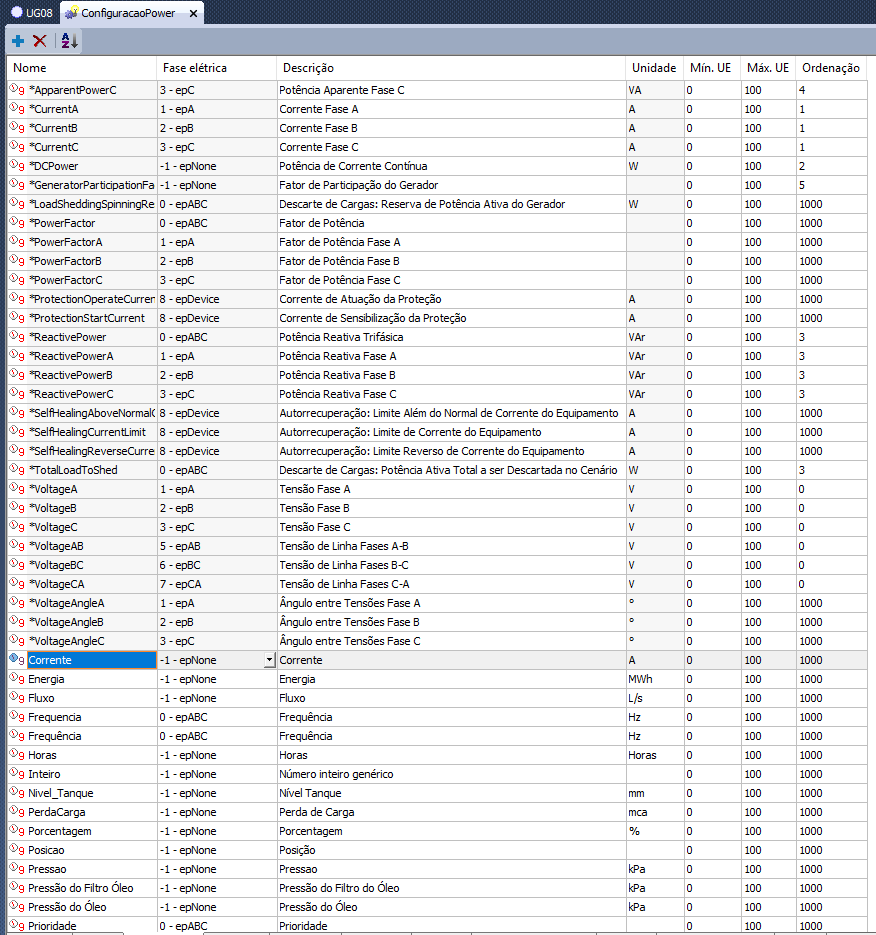Open the Fase elétrica dropdown in Corrente row
The width and height of the screenshot is (876, 935).
point(270,660)
